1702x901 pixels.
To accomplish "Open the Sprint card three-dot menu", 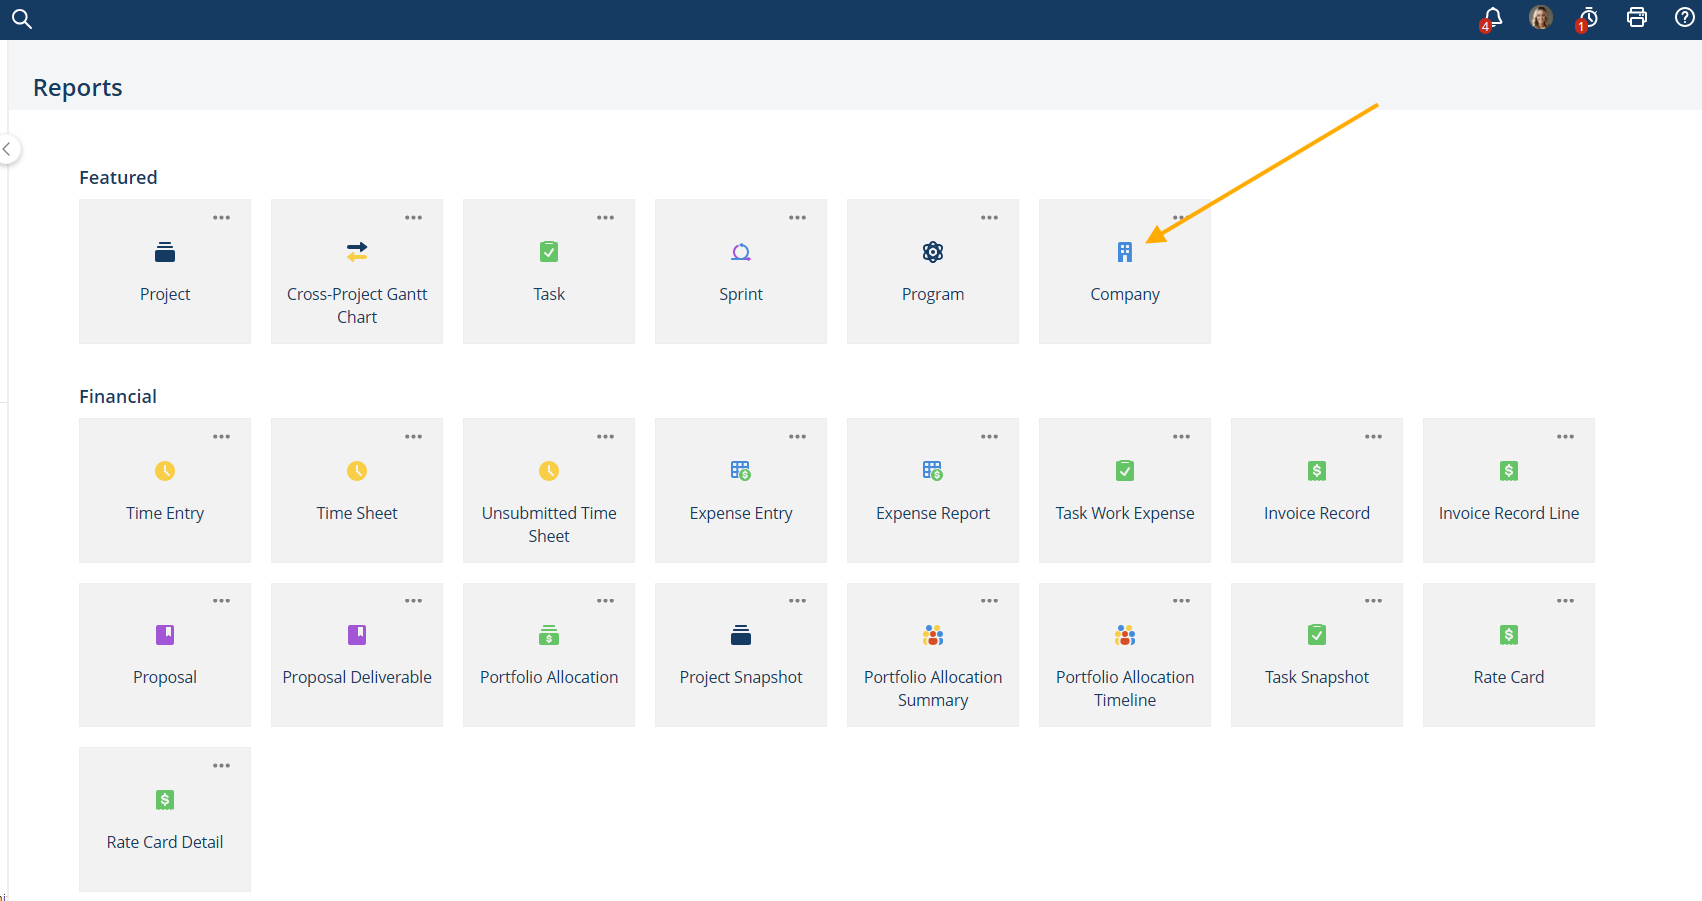I will pyautogui.click(x=798, y=218).
